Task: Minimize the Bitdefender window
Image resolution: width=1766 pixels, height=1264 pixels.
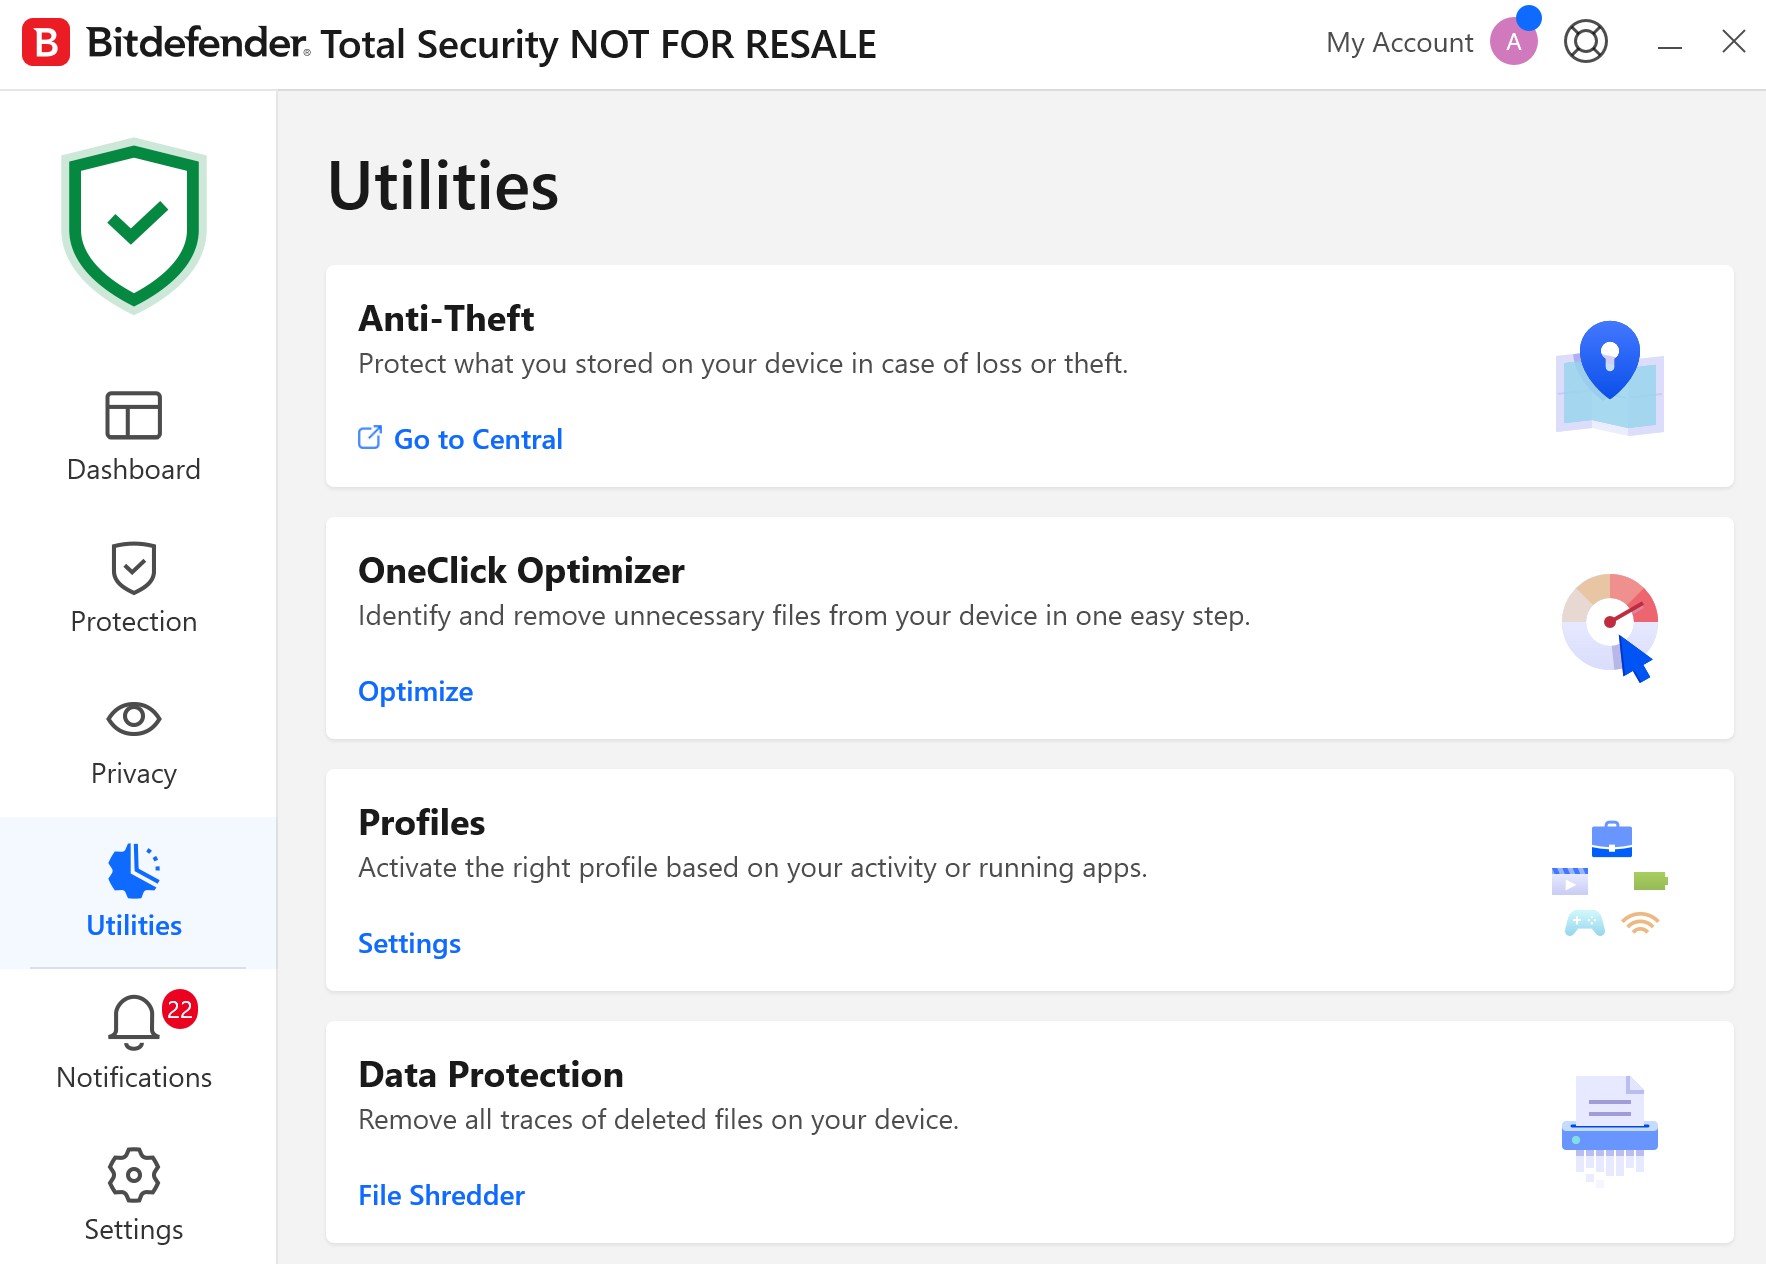Action: (x=1669, y=43)
